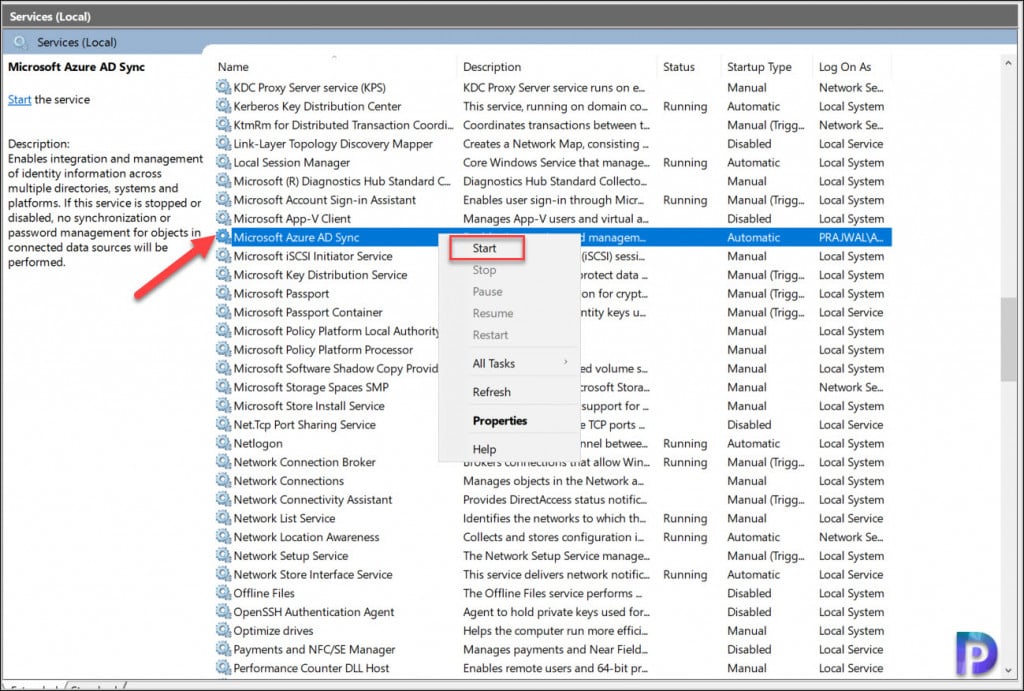Click the Optimize drives gear icon

click(x=223, y=630)
